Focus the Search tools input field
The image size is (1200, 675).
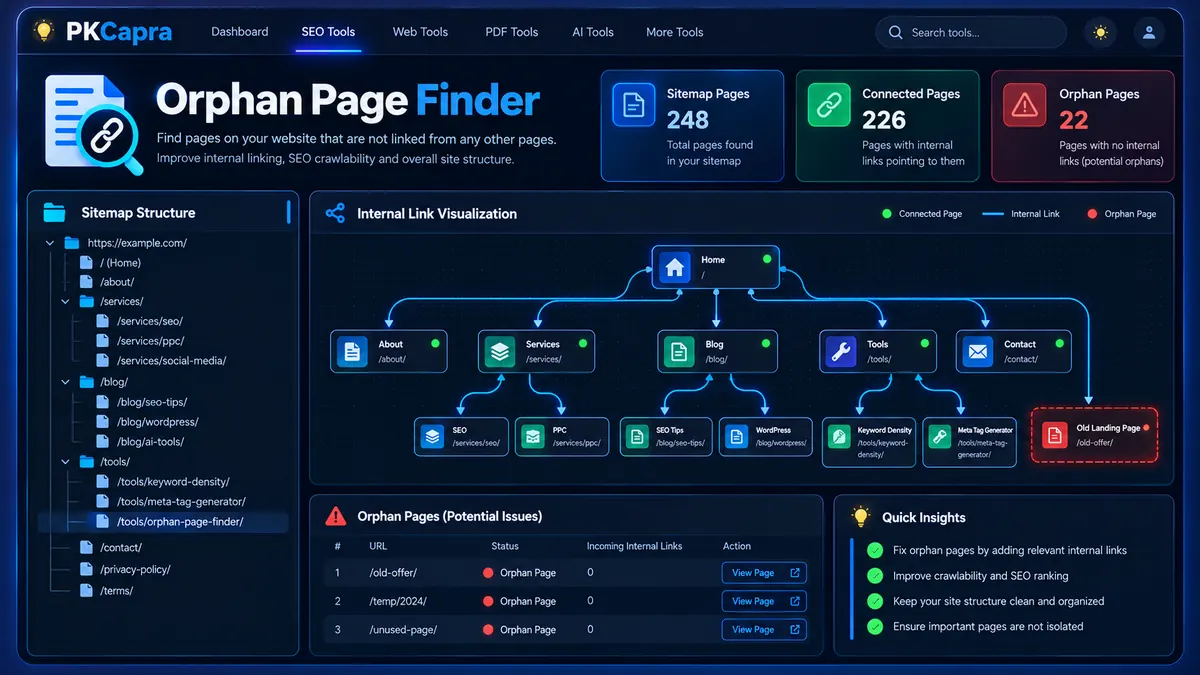[x=971, y=32]
